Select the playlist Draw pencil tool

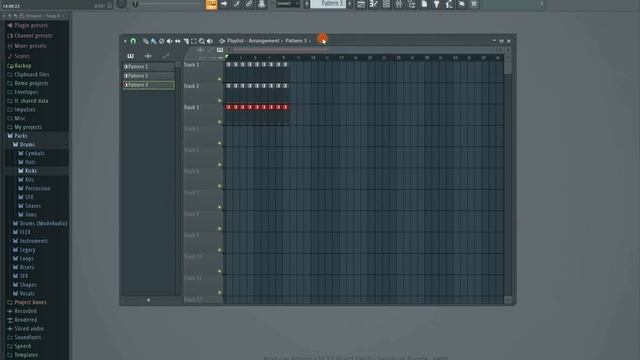[x=145, y=41]
